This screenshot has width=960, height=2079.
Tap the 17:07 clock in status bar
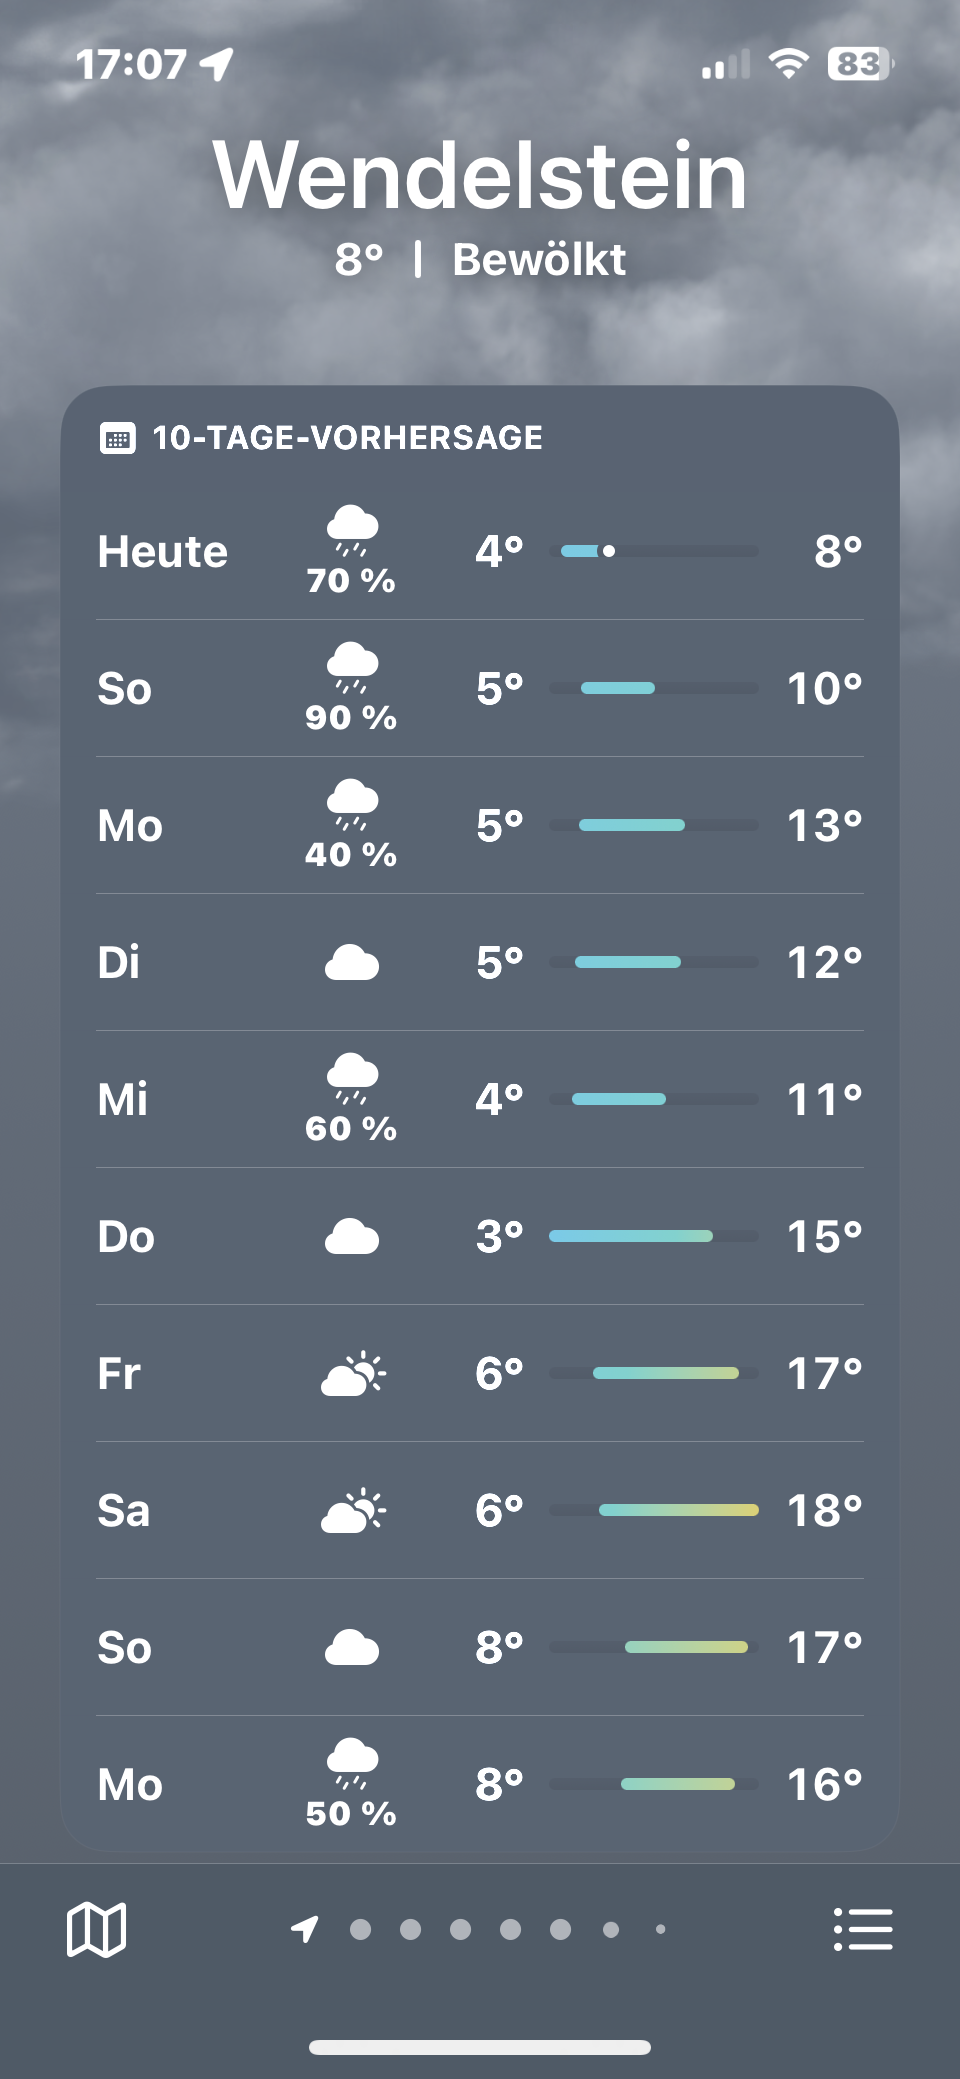click(131, 65)
